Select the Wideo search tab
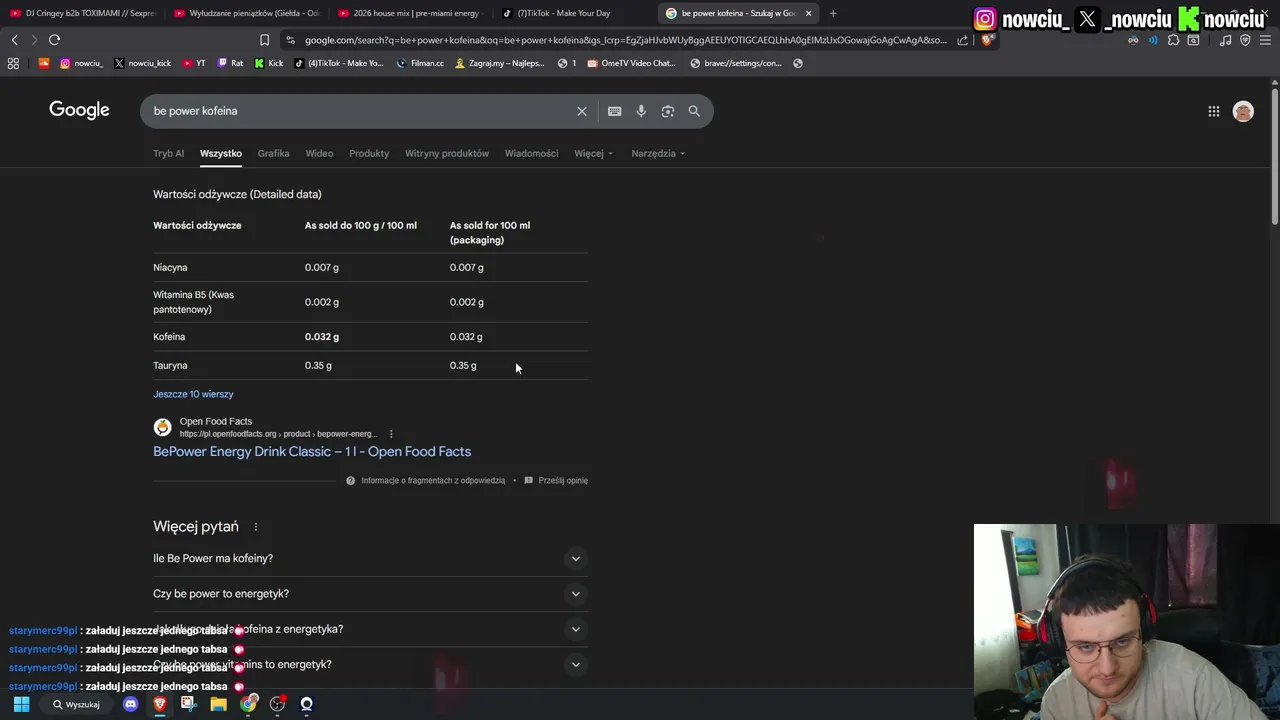Viewport: 1280px width, 720px height. [319, 154]
